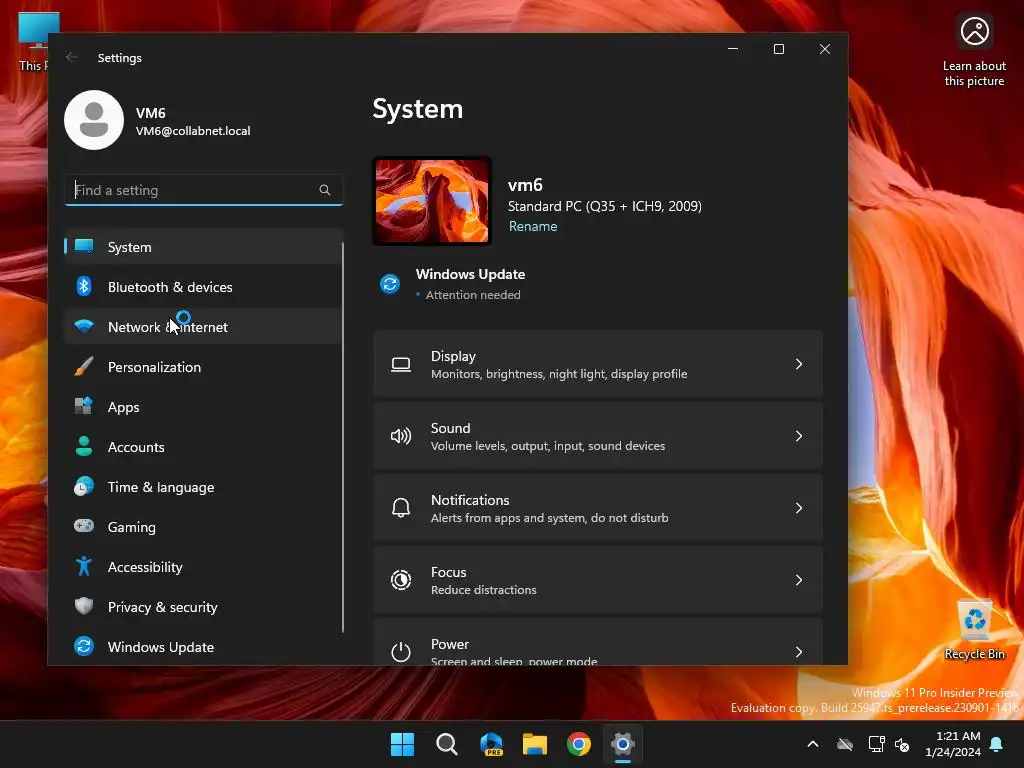
Task: Click the Notifications bell icon in System list
Action: 401,508
